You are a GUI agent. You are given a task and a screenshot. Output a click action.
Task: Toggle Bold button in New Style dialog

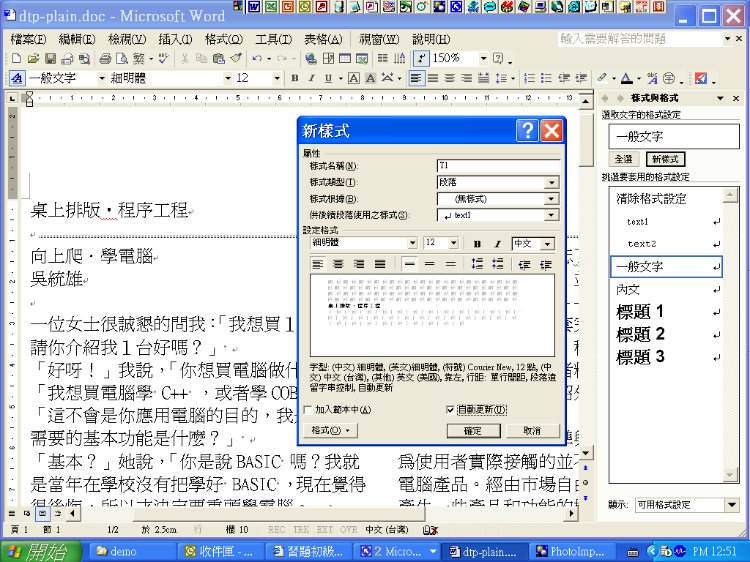pyautogui.click(x=477, y=243)
